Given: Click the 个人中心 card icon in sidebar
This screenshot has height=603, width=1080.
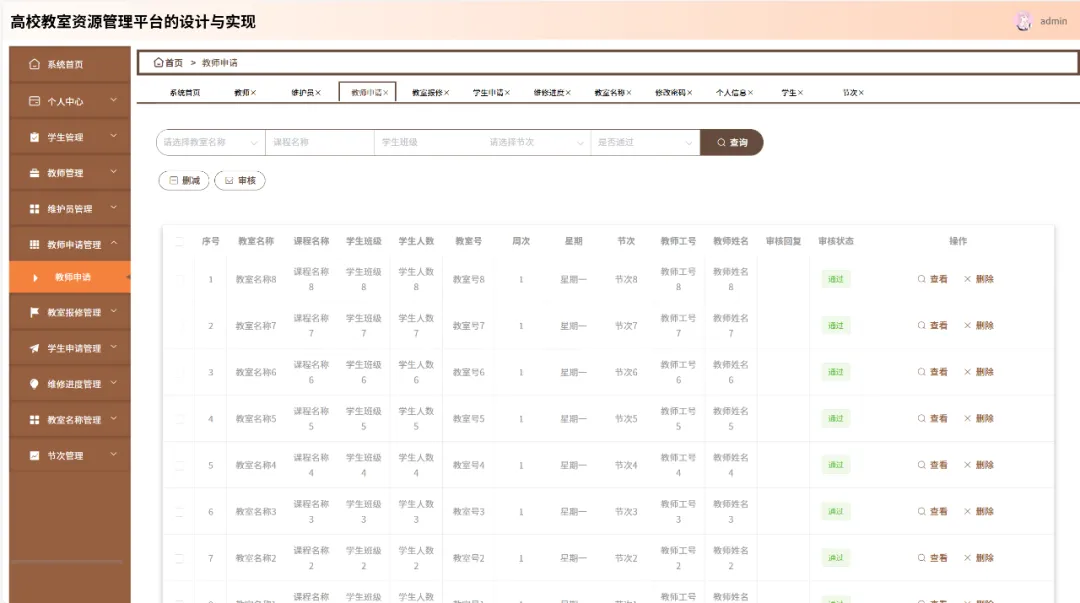Looking at the screenshot, I should pos(34,101).
